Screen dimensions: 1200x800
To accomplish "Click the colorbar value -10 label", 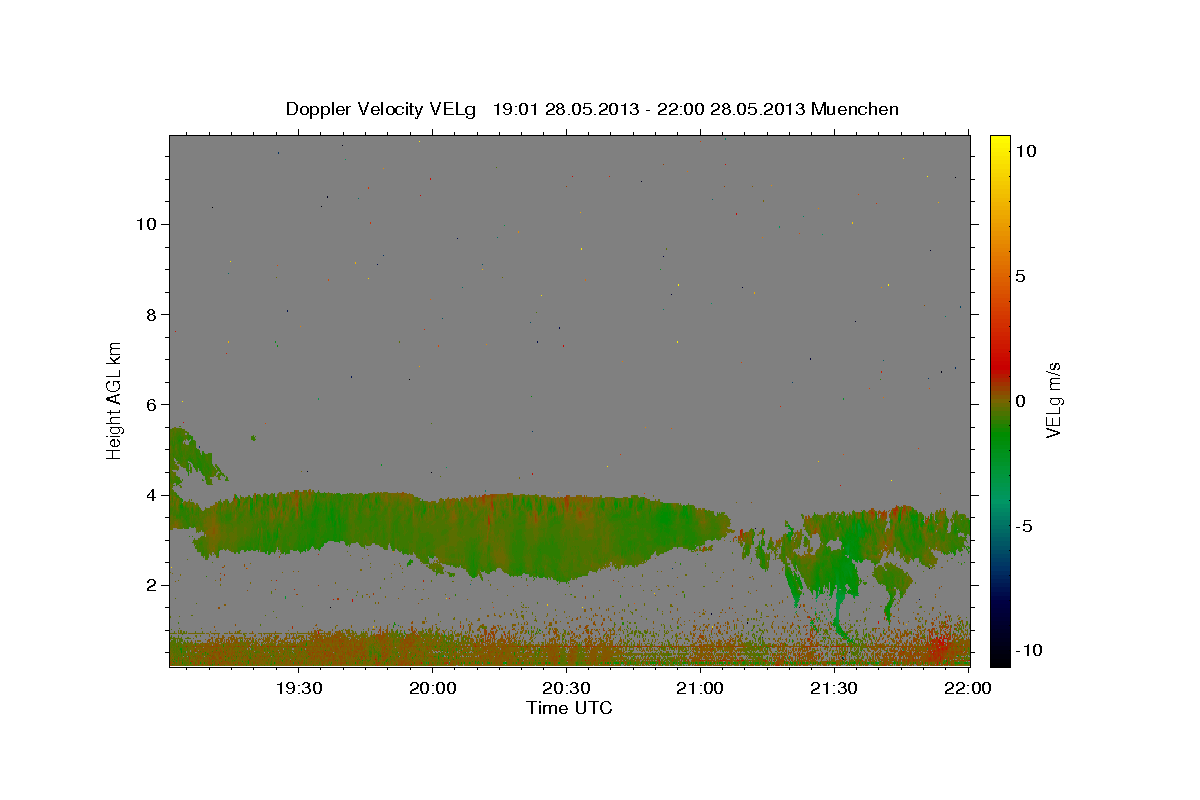I will click(x=1029, y=650).
